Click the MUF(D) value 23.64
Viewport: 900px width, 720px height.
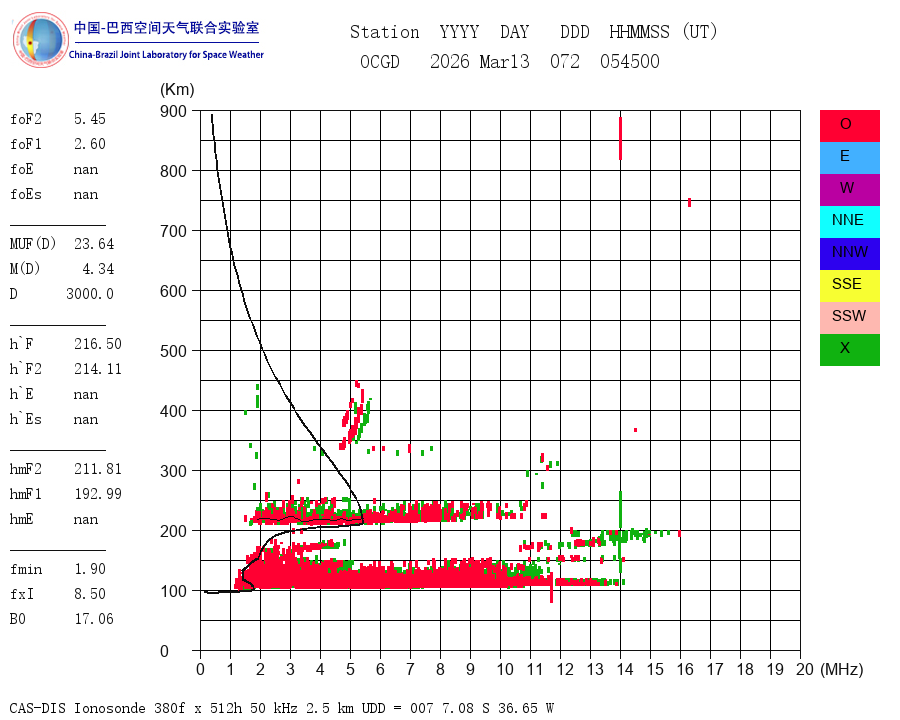click(94, 244)
